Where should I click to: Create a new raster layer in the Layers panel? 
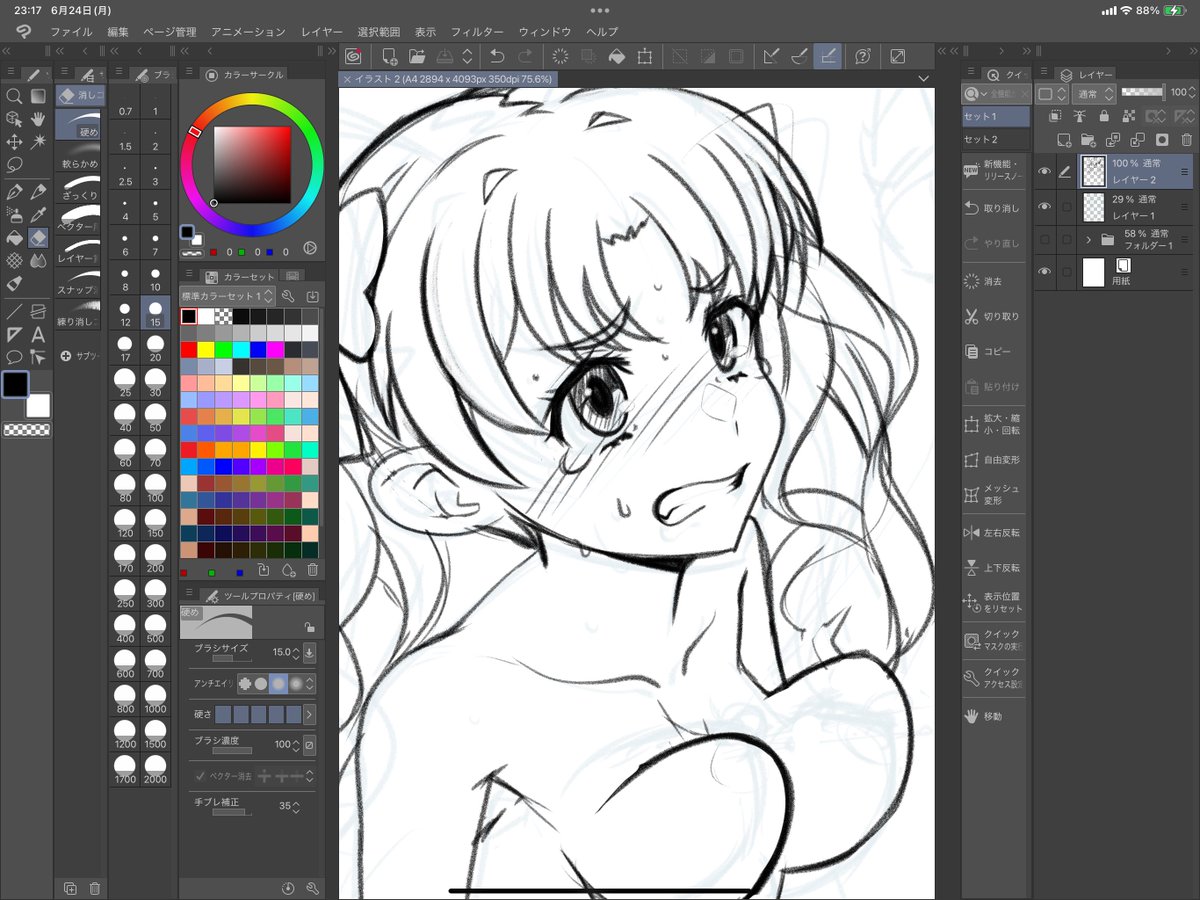(x=1064, y=140)
